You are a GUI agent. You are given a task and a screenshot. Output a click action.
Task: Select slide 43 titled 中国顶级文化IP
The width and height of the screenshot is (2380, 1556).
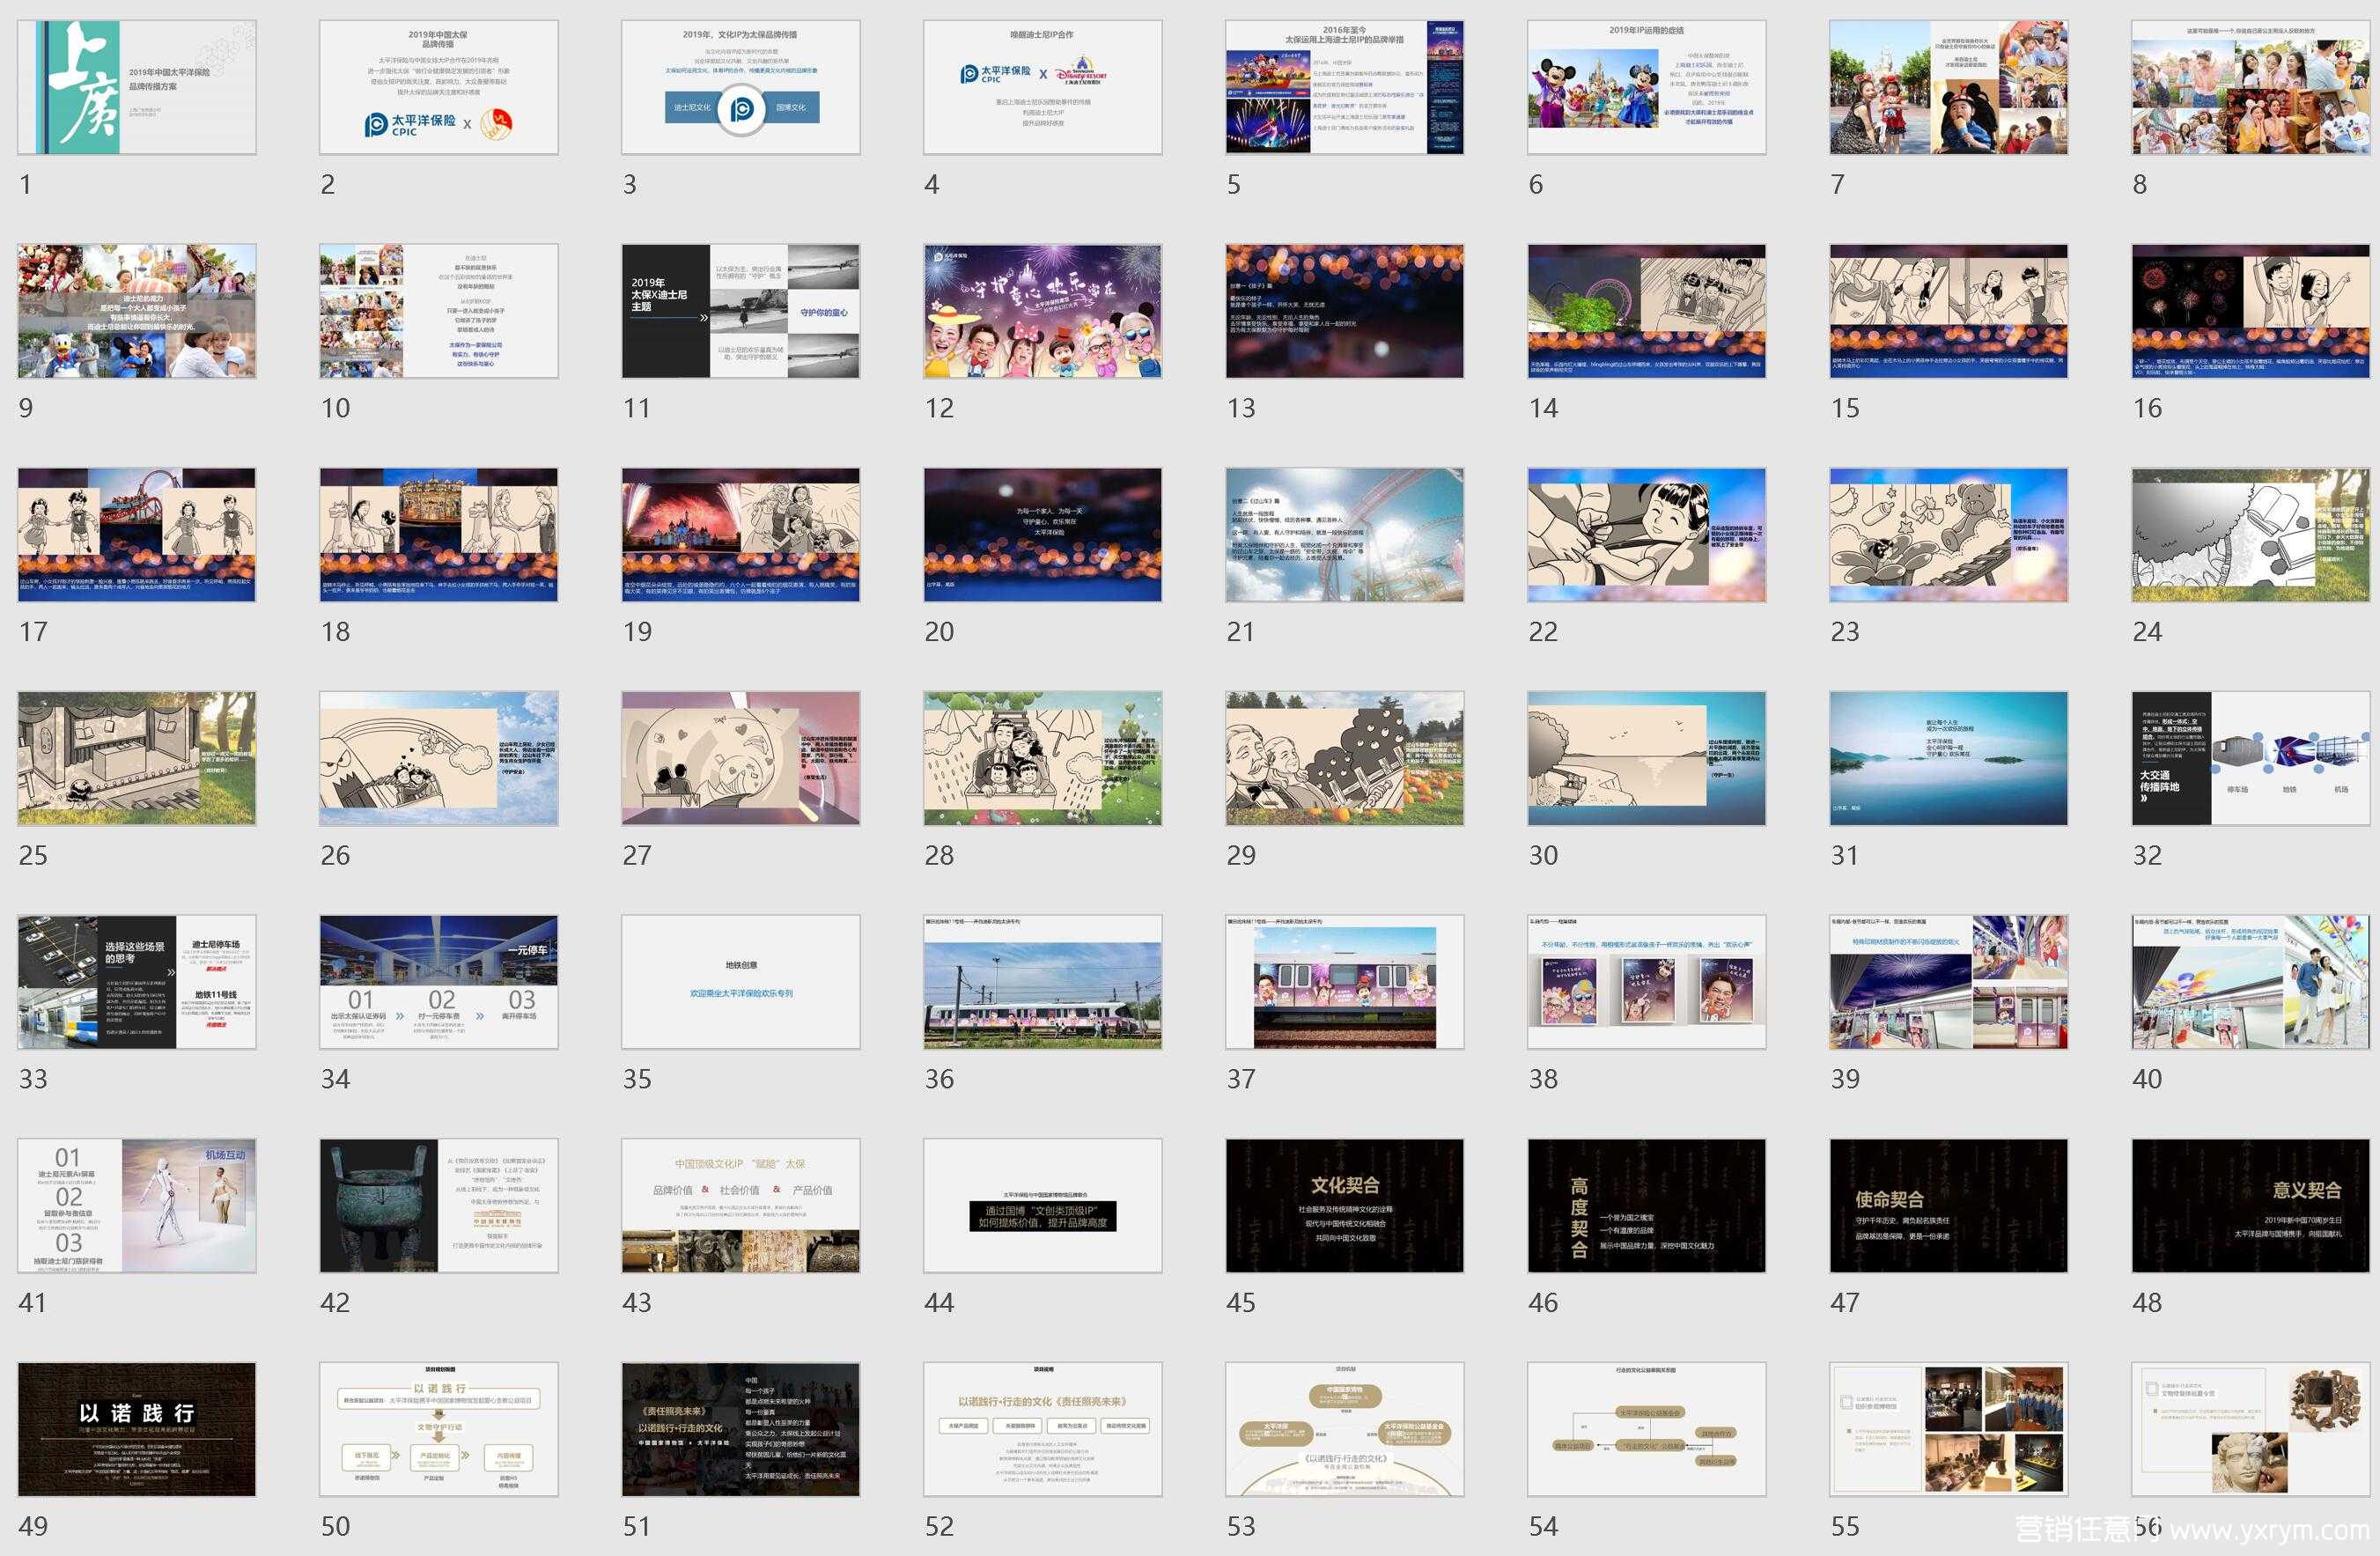click(741, 1207)
